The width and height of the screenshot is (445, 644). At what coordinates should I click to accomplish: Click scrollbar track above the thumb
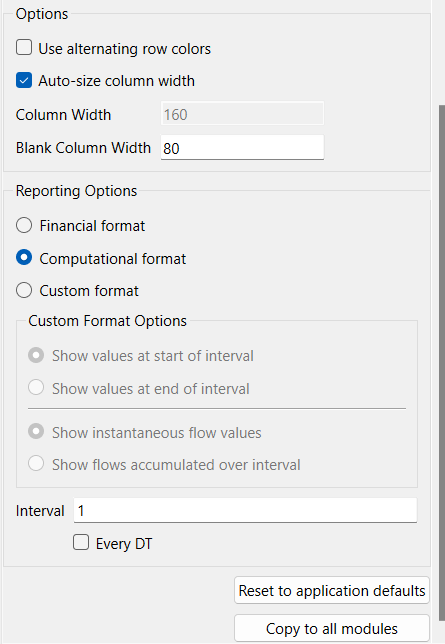point(442,53)
